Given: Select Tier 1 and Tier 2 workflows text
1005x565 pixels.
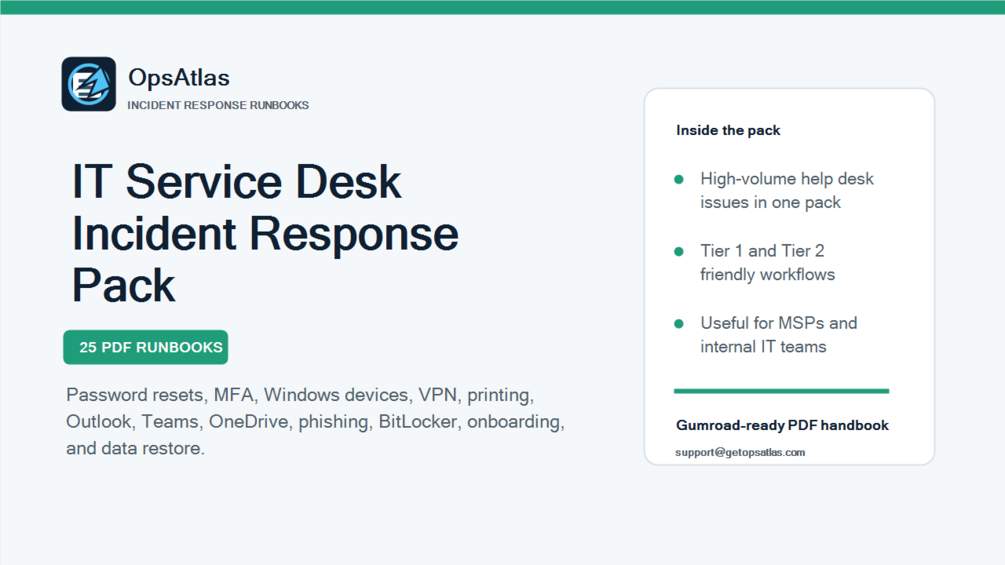Looking at the screenshot, I should point(767,263).
